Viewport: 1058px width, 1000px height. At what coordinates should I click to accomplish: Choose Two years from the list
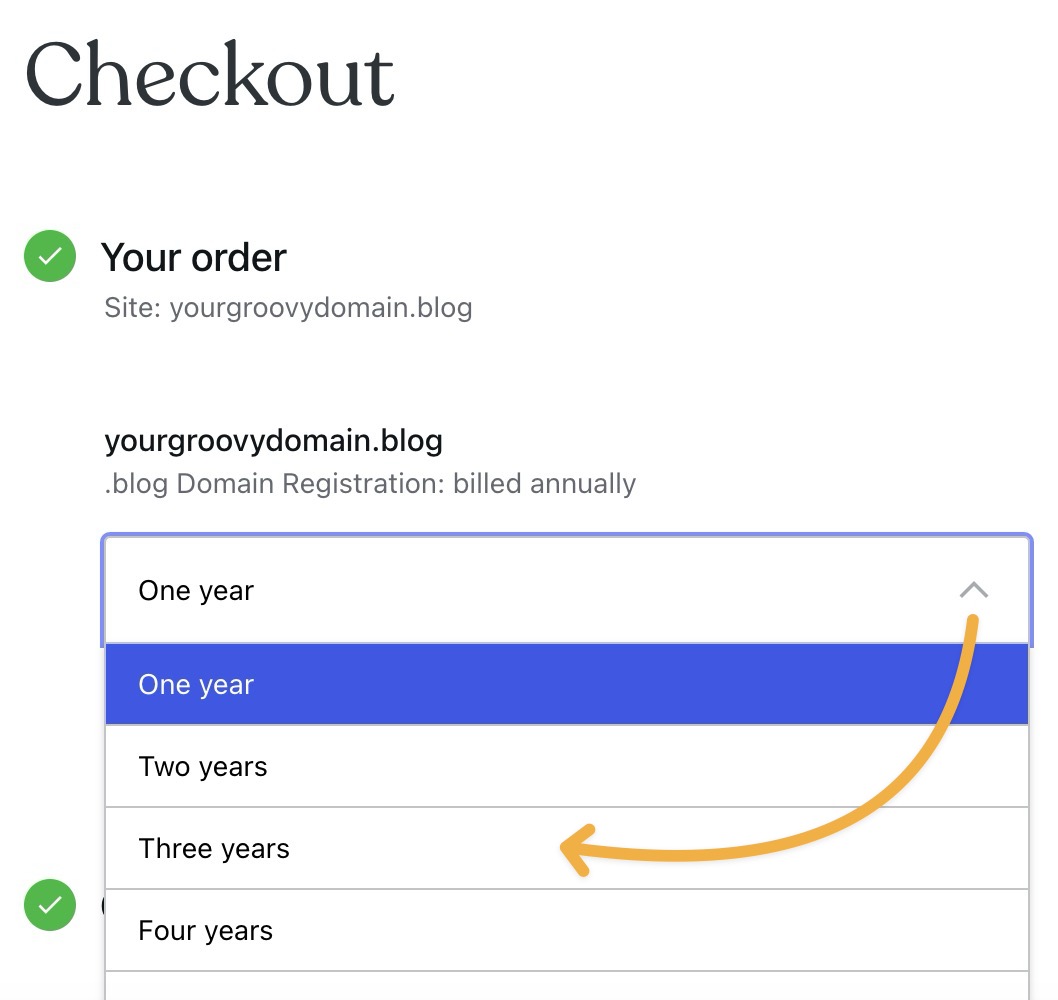(567, 766)
